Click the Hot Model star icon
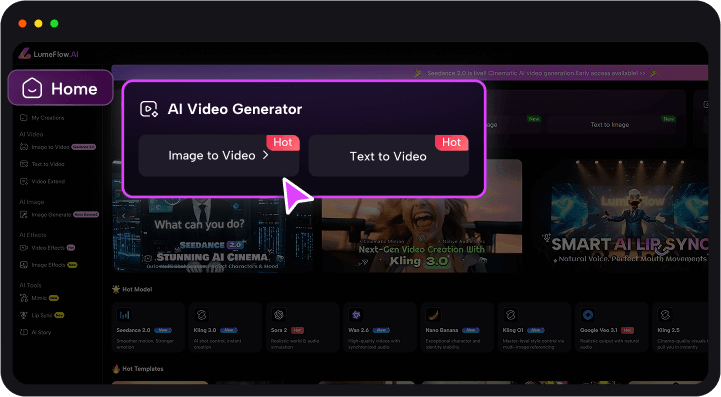The height and width of the screenshot is (397, 721). pyautogui.click(x=116, y=289)
